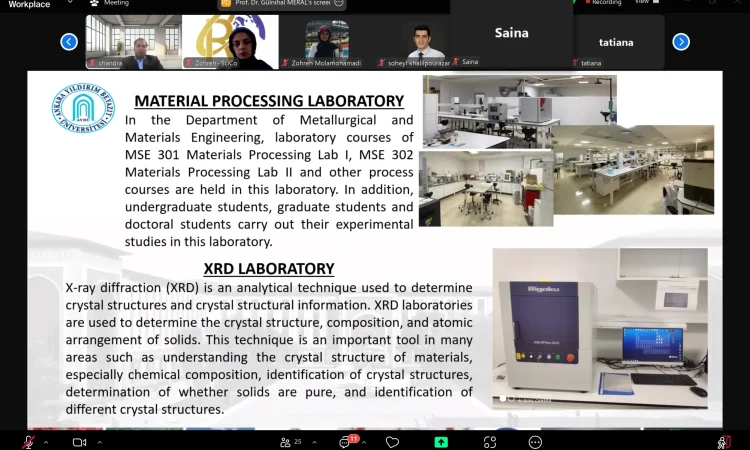
Task: Open chat with 11 unread messages
Action: tap(348, 441)
